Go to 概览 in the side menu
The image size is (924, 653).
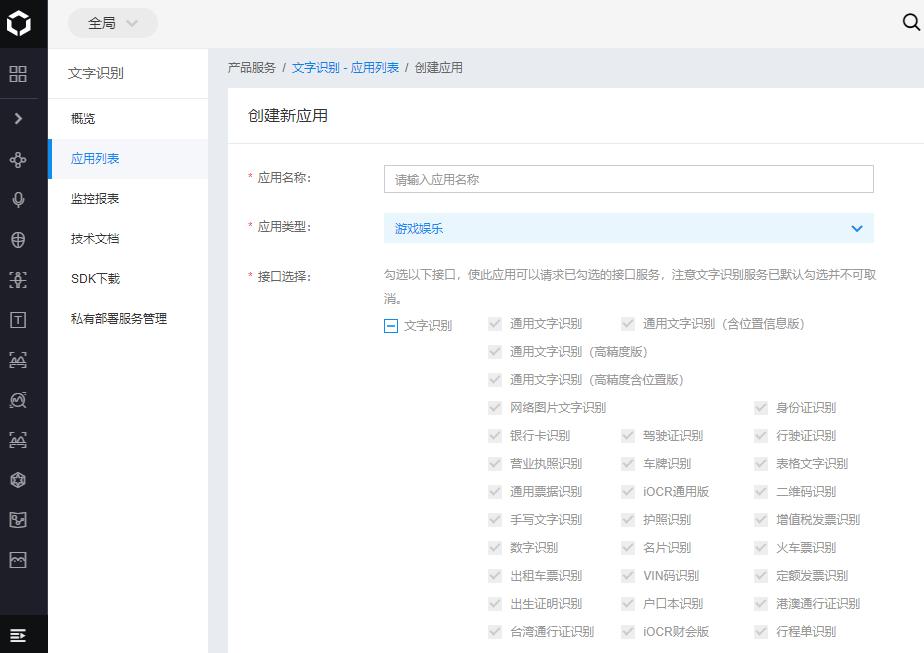pyautogui.click(x=128, y=118)
